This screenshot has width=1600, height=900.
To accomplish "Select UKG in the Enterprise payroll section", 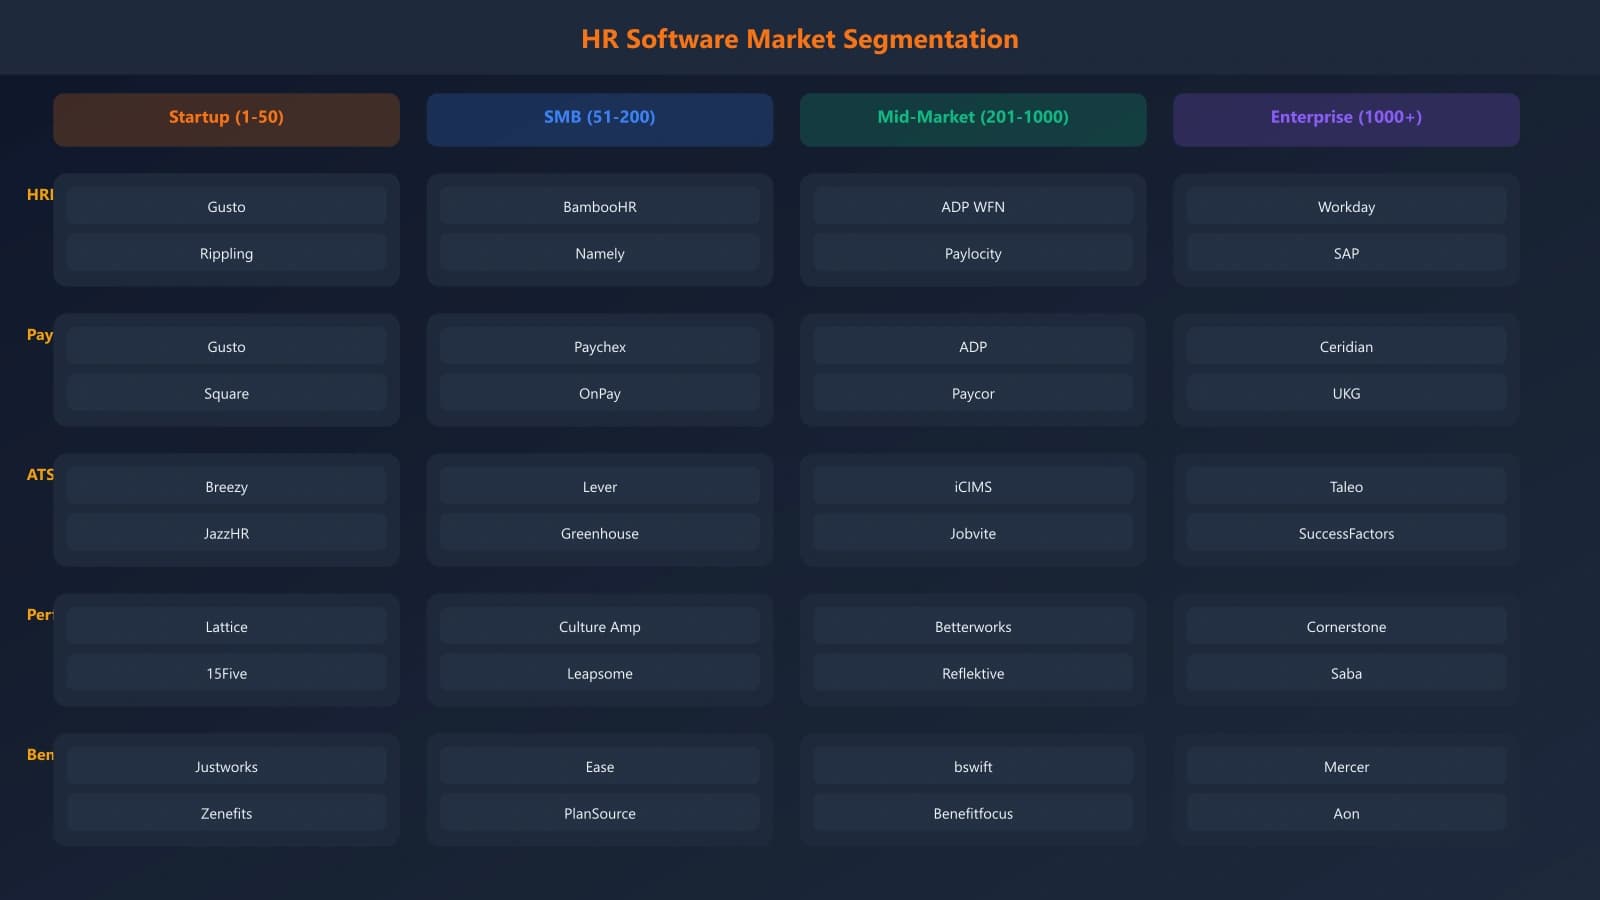I will click(1346, 393).
